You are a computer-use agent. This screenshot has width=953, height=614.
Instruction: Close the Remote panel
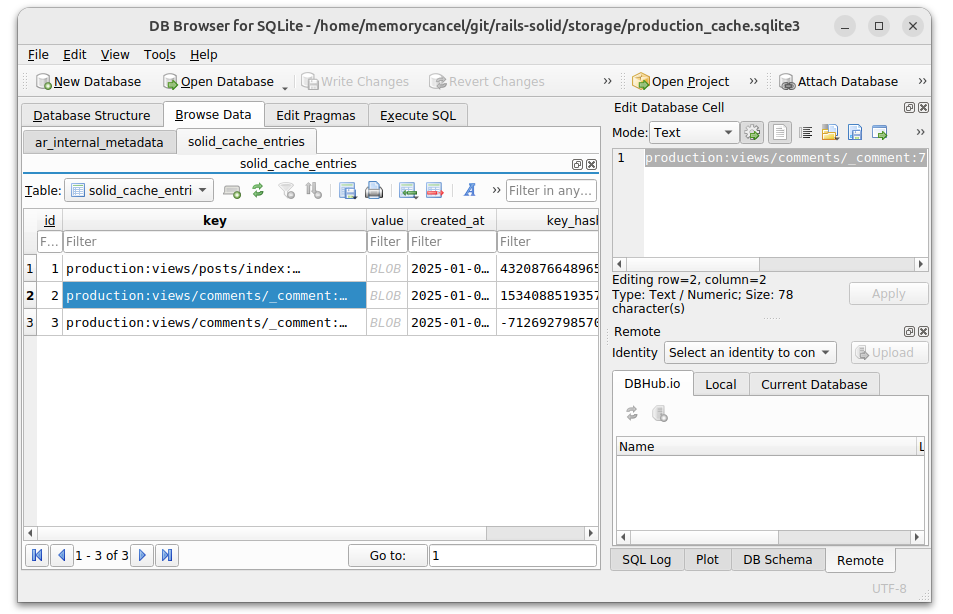[923, 331]
